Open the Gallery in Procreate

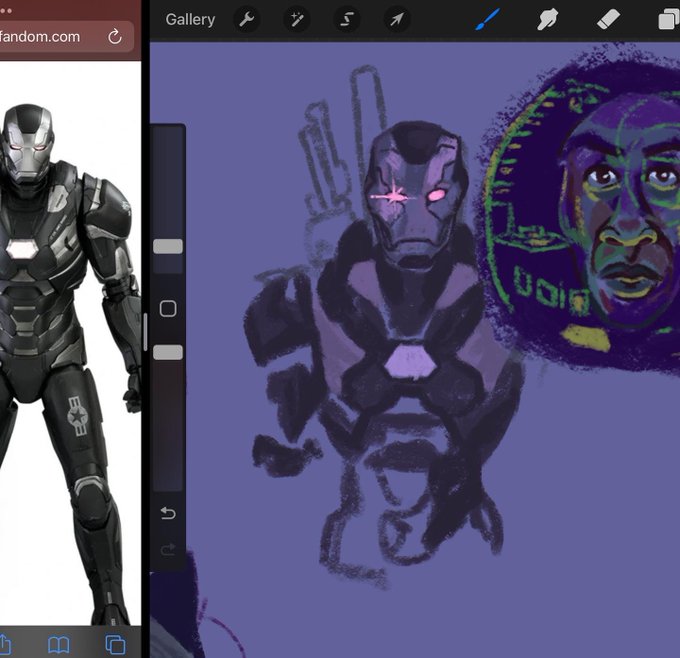[190, 20]
